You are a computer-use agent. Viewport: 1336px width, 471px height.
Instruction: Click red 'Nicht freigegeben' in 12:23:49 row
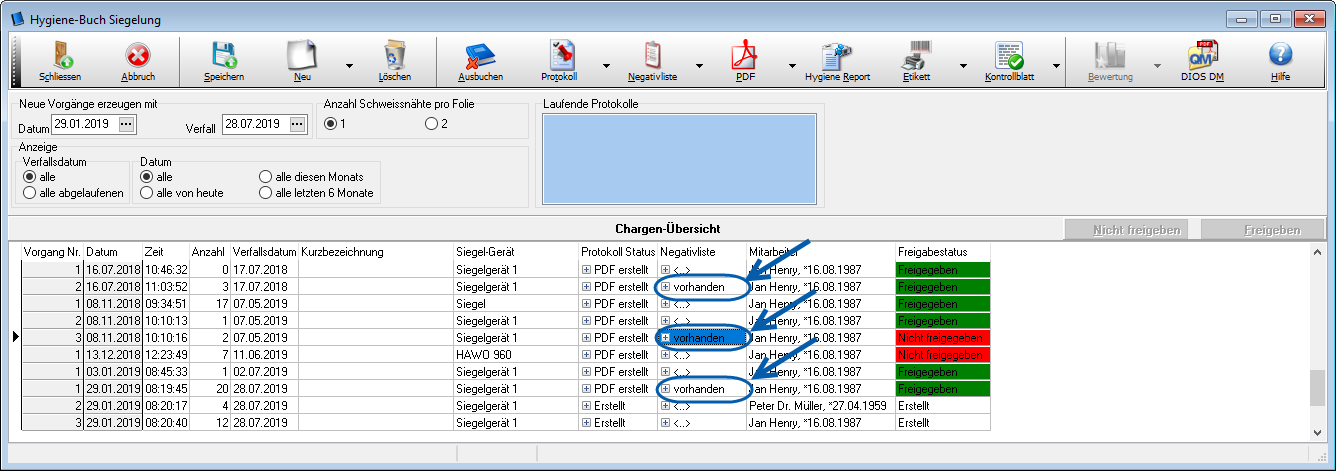click(x=943, y=355)
